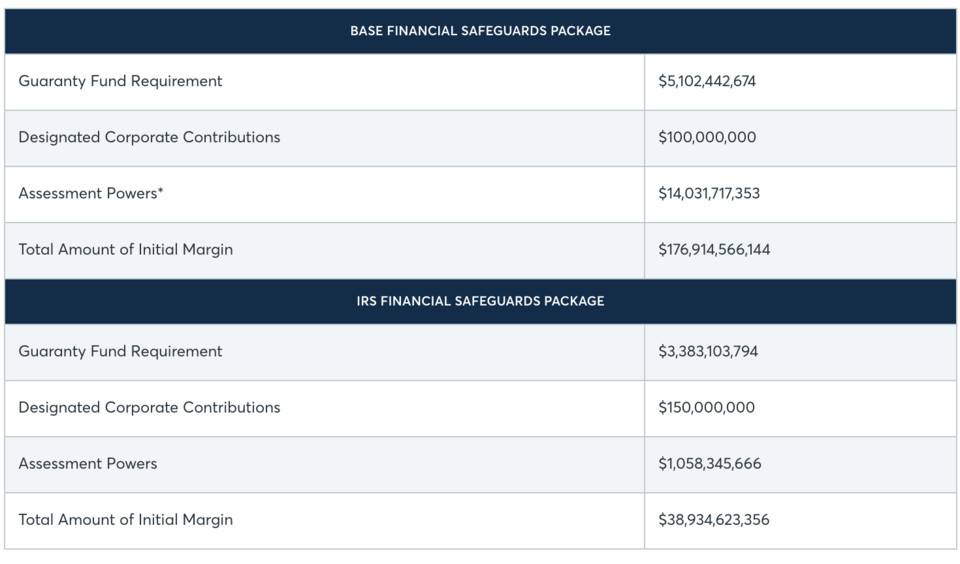Click Assessment Powers label in IRS package
960x564 pixels.
point(87,463)
